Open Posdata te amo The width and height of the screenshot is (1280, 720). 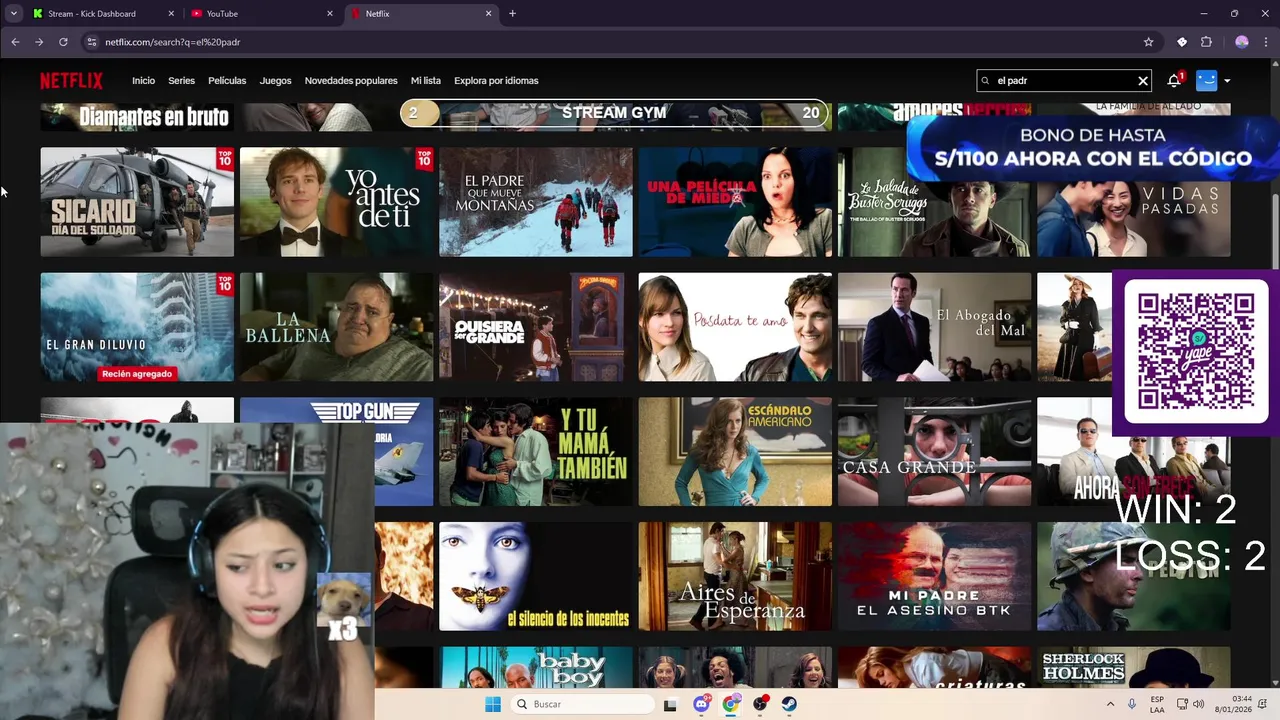tap(735, 327)
